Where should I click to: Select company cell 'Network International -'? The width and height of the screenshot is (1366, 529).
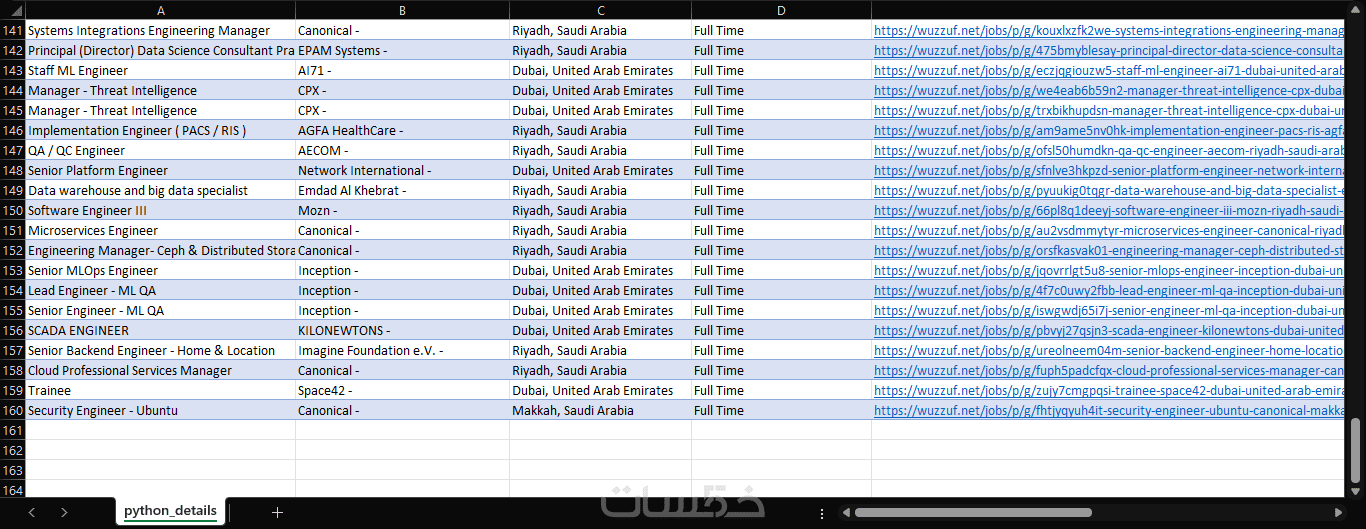(403, 170)
